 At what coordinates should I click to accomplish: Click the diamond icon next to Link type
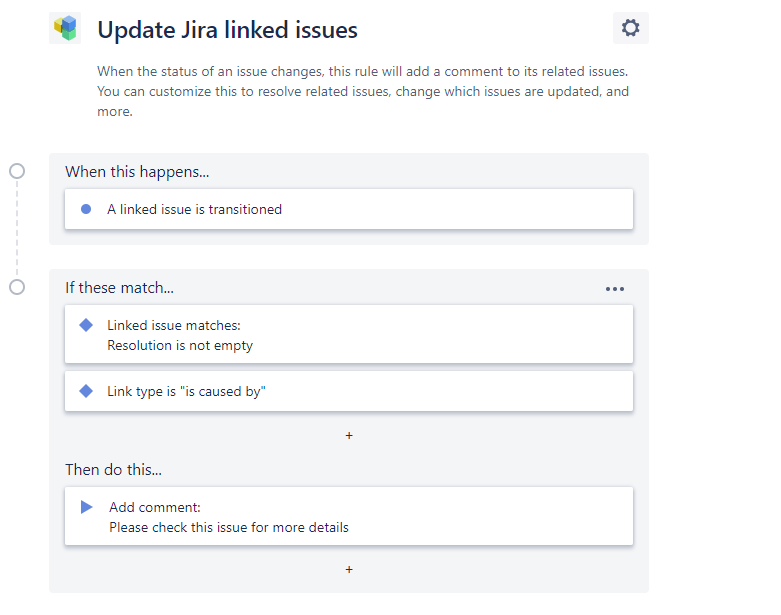pos(86,391)
